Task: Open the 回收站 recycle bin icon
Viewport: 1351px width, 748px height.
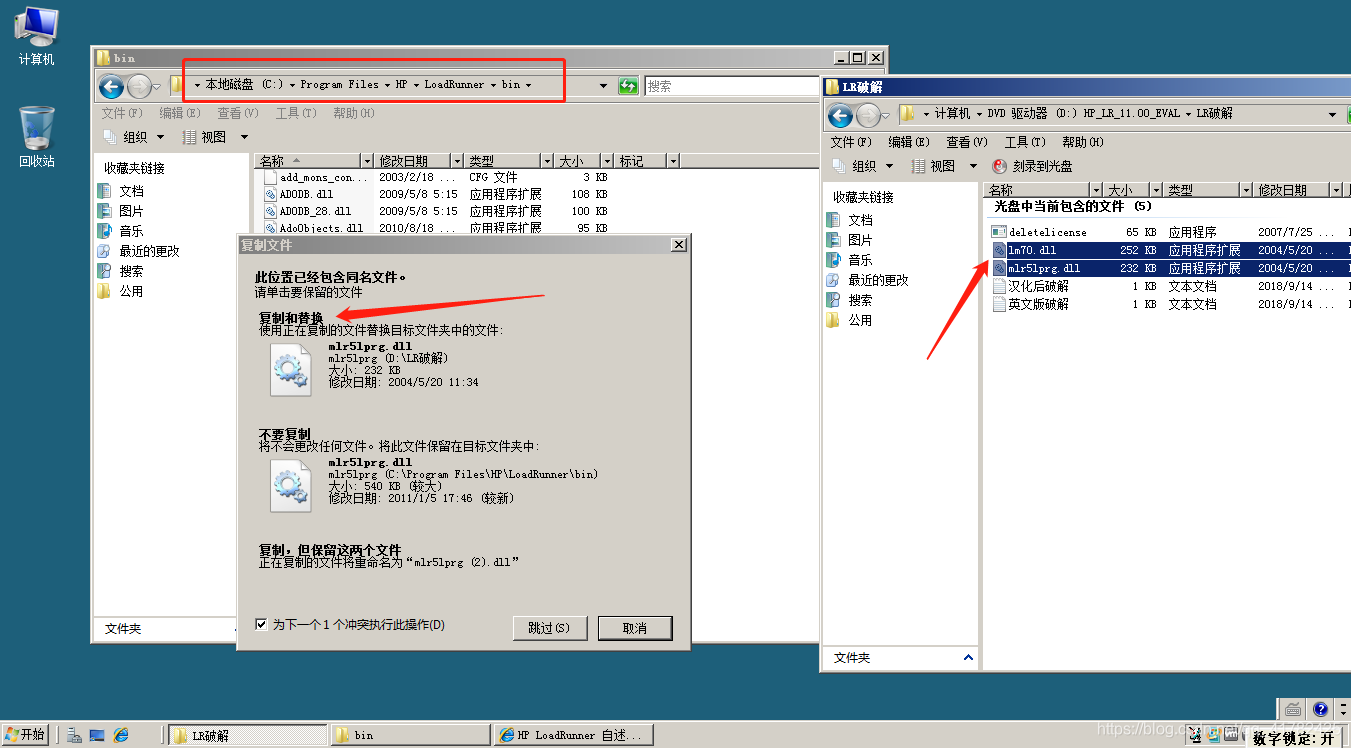Action: tap(36, 137)
